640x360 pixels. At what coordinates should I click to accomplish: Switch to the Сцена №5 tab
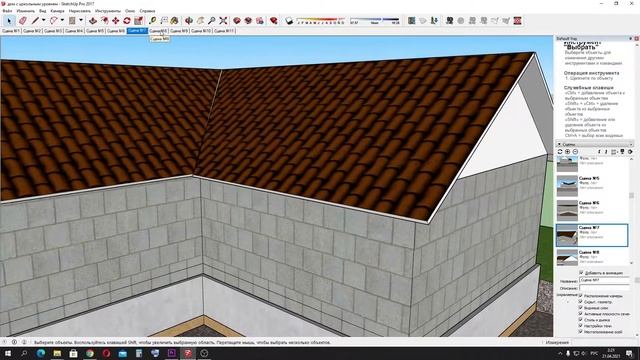pos(95,31)
